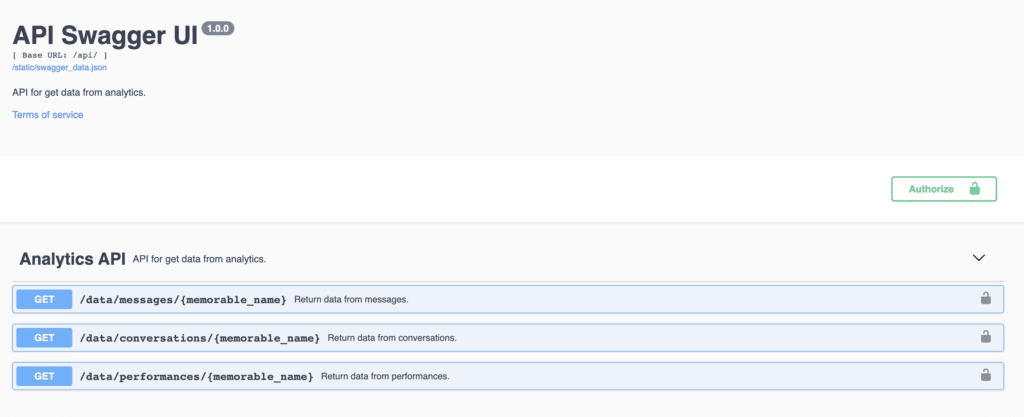Click the 1.0.0 version badge
Screen dimensions: 1024x417
coord(218,28)
